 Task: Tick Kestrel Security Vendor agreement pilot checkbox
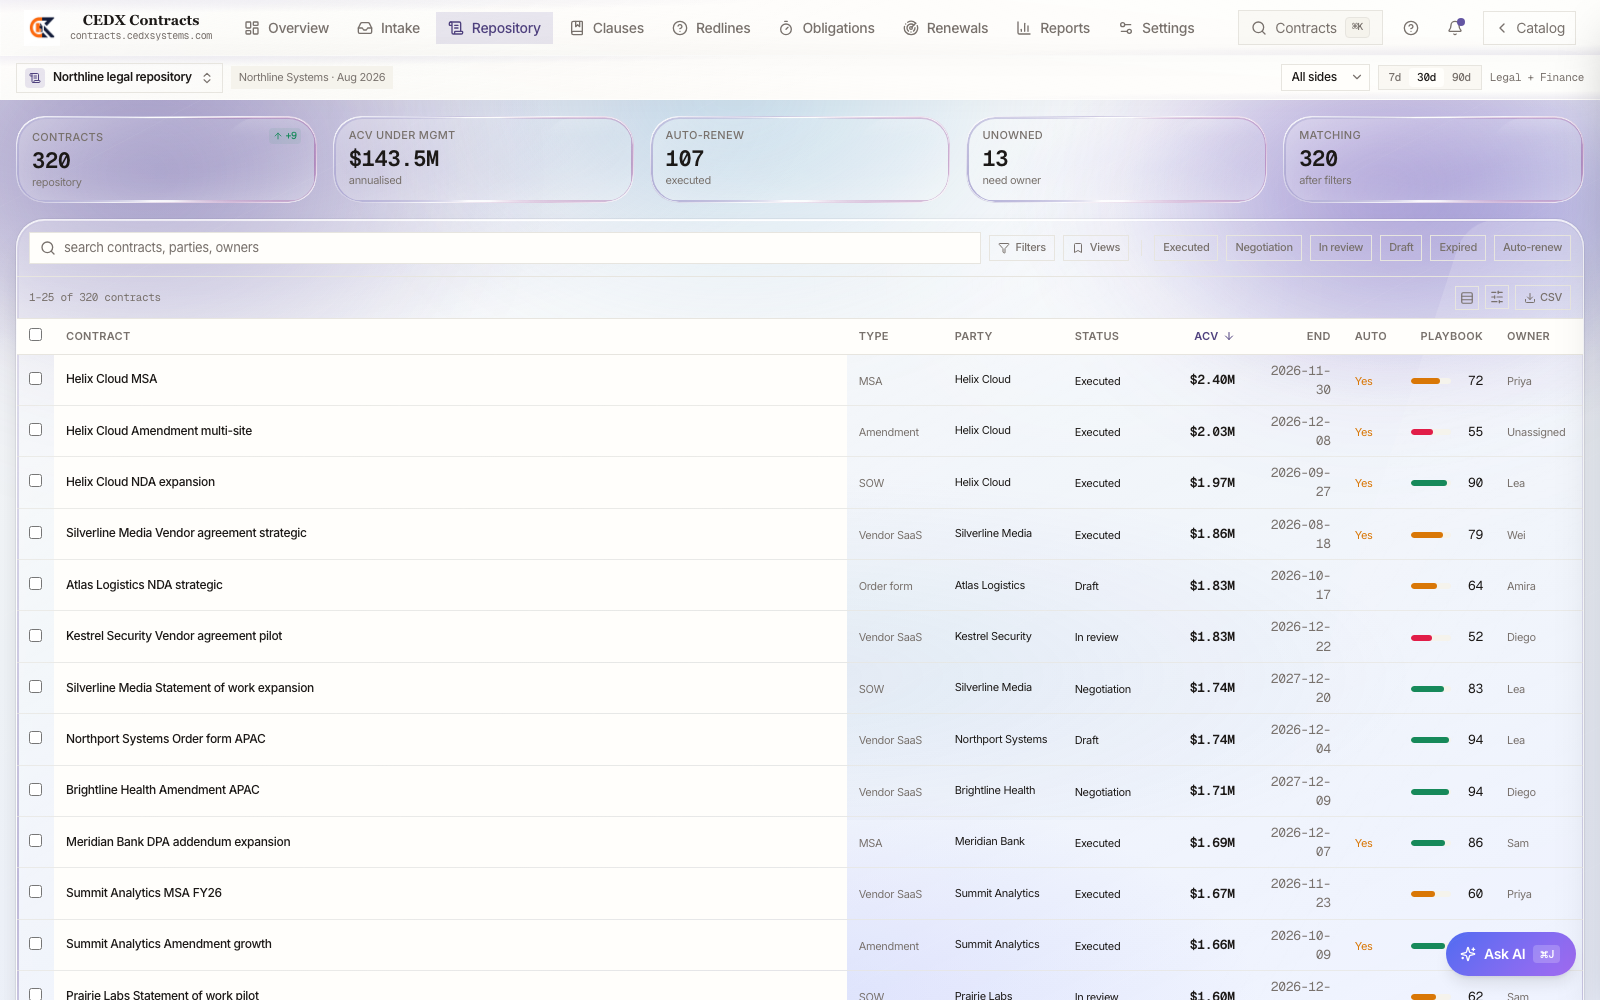[36, 636]
